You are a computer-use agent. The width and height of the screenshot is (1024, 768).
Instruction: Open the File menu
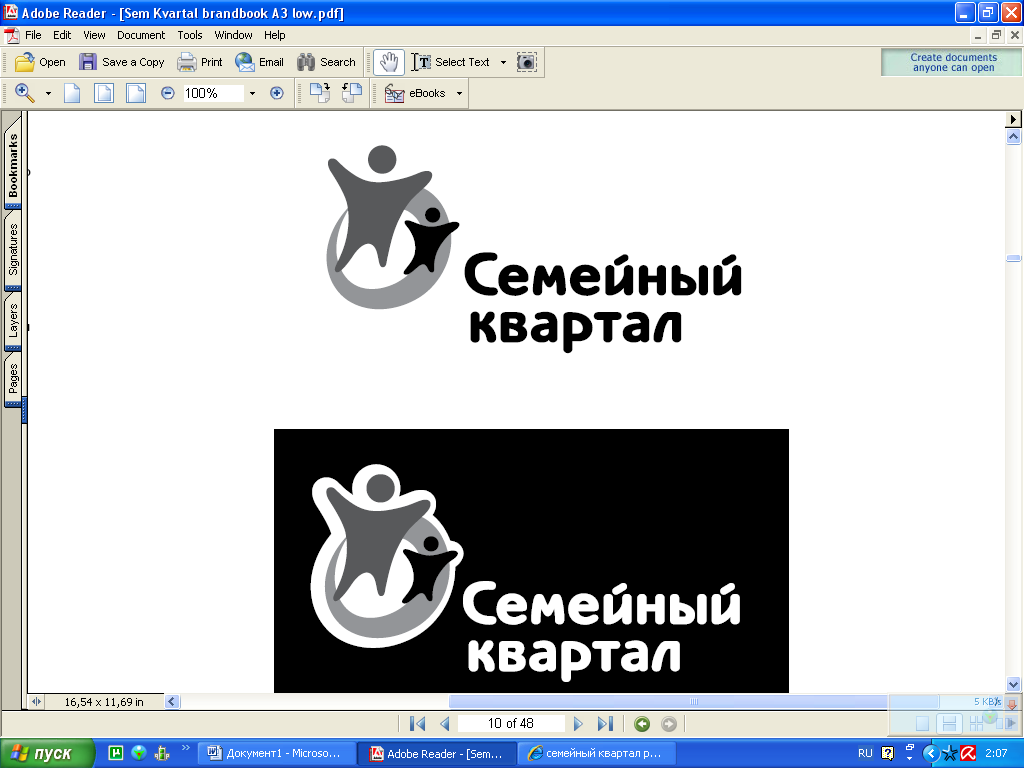33,35
